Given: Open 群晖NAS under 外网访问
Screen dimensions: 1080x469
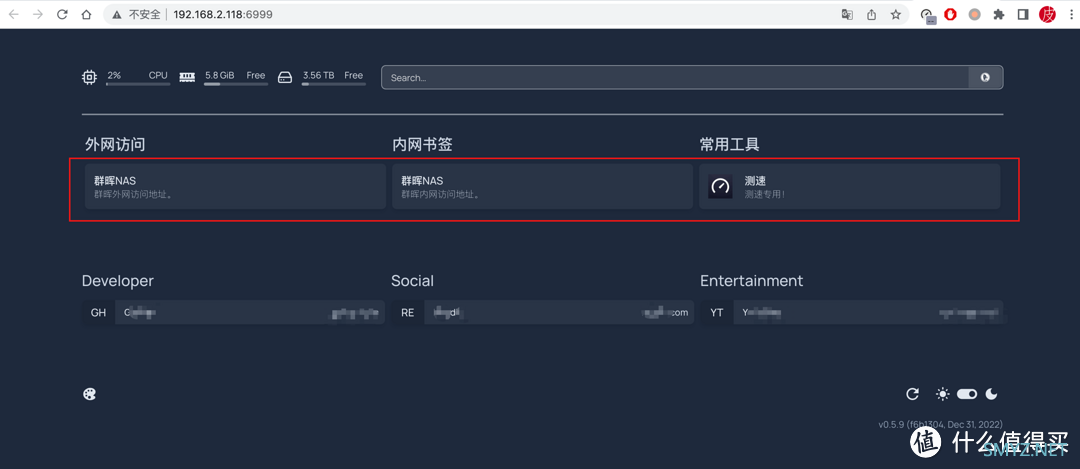Looking at the screenshot, I should pyautogui.click(x=236, y=186).
